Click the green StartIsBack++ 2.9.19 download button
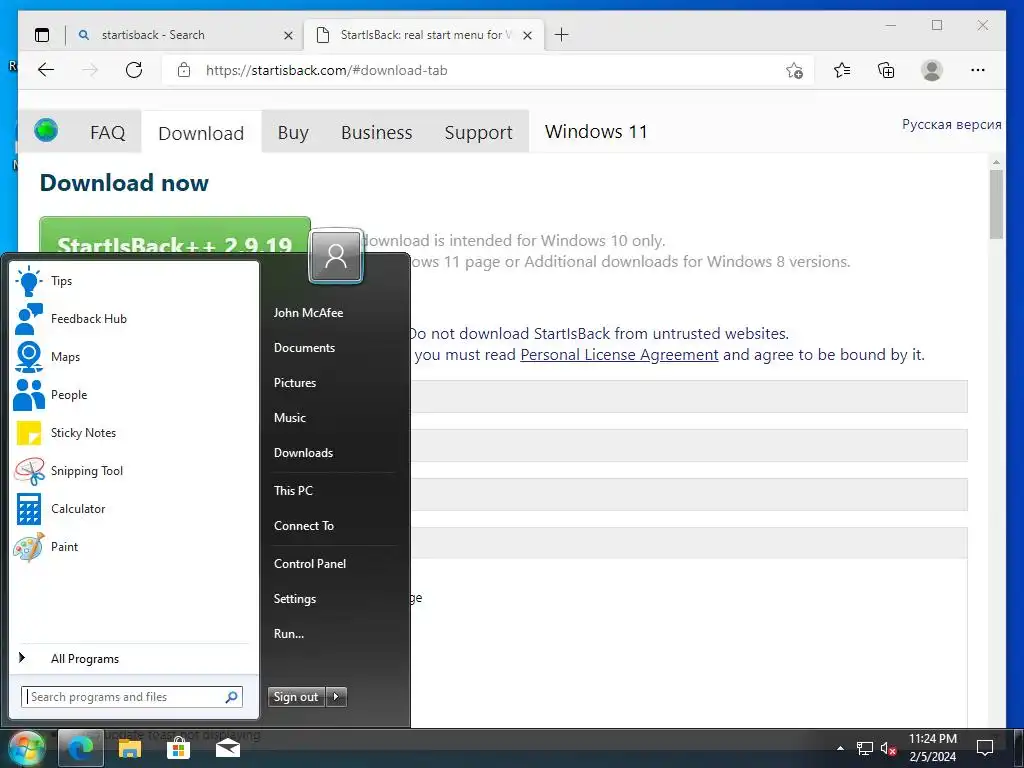The width and height of the screenshot is (1024, 768). [175, 236]
